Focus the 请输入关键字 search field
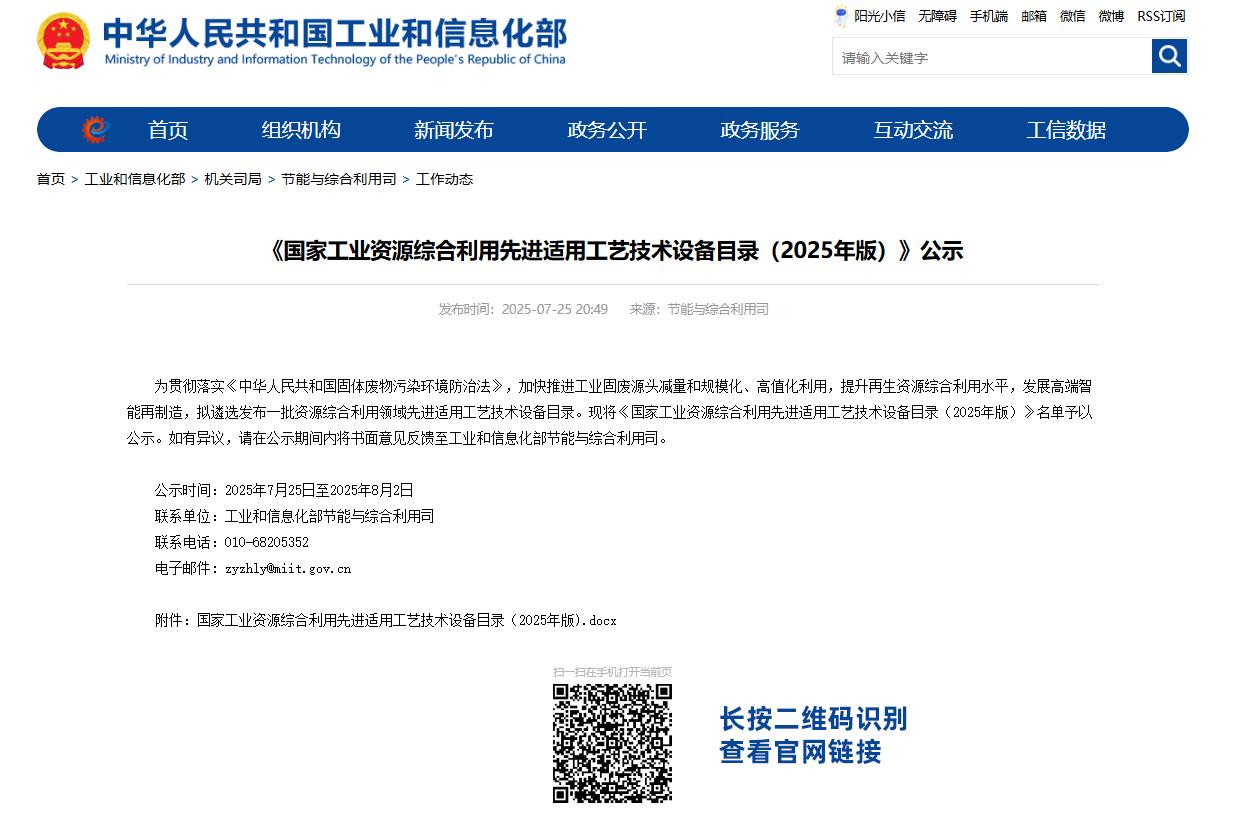The image size is (1234, 814). coord(992,57)
